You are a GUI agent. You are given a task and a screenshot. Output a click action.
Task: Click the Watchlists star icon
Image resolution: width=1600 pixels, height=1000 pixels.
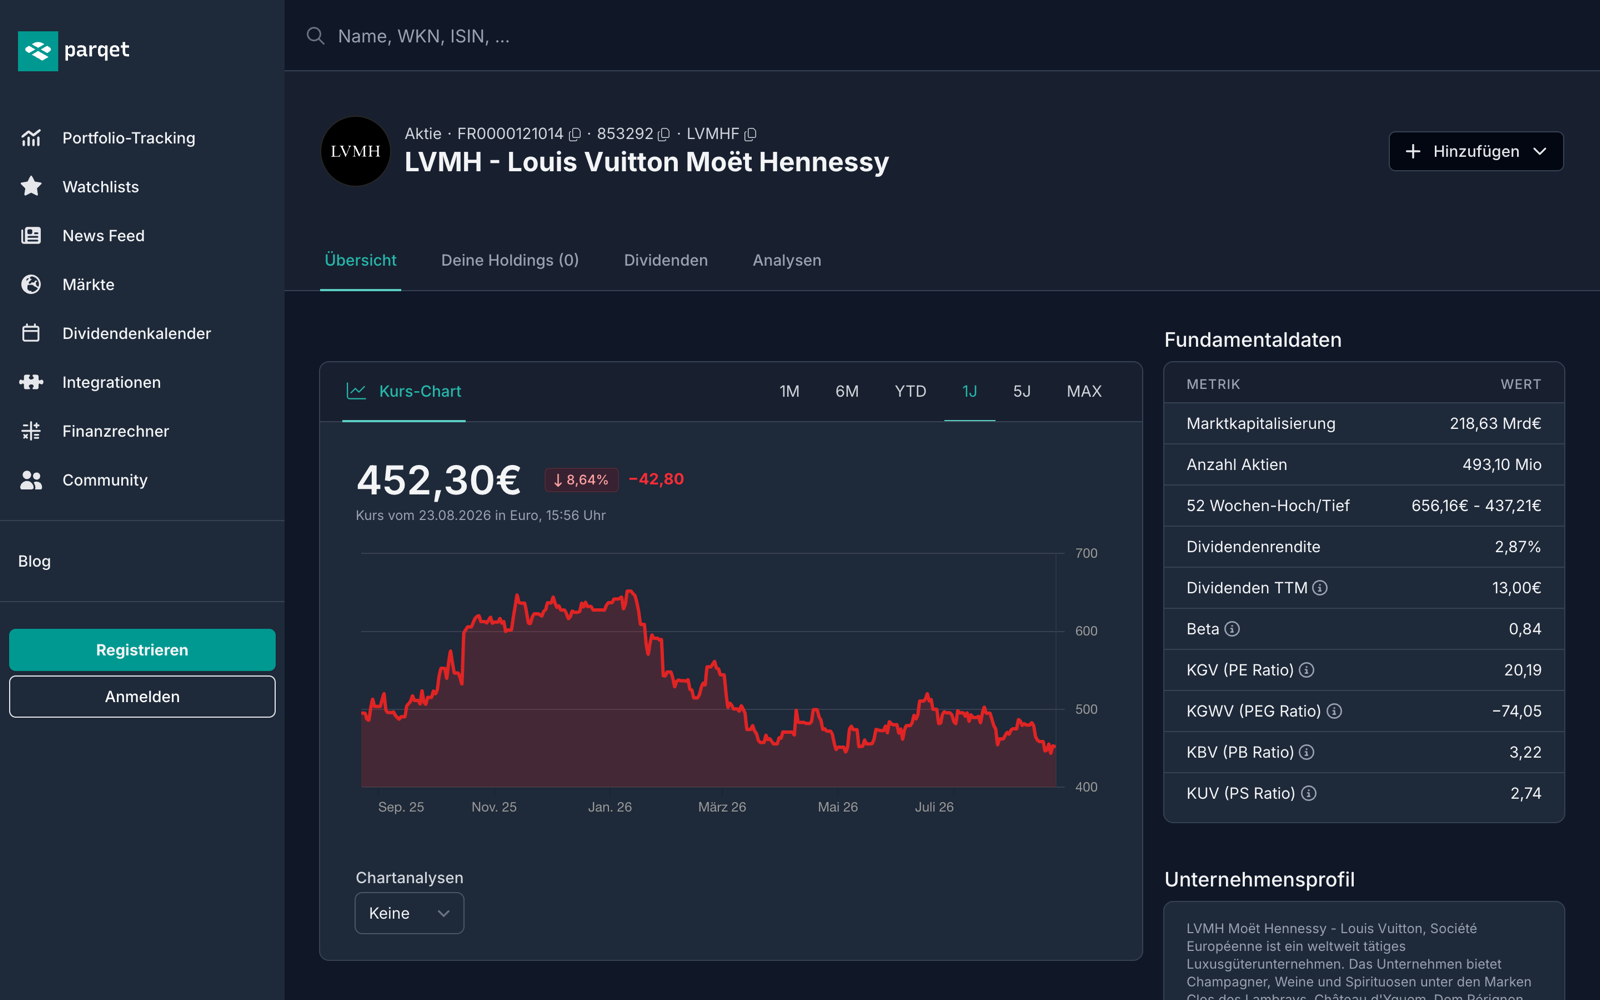31,187
